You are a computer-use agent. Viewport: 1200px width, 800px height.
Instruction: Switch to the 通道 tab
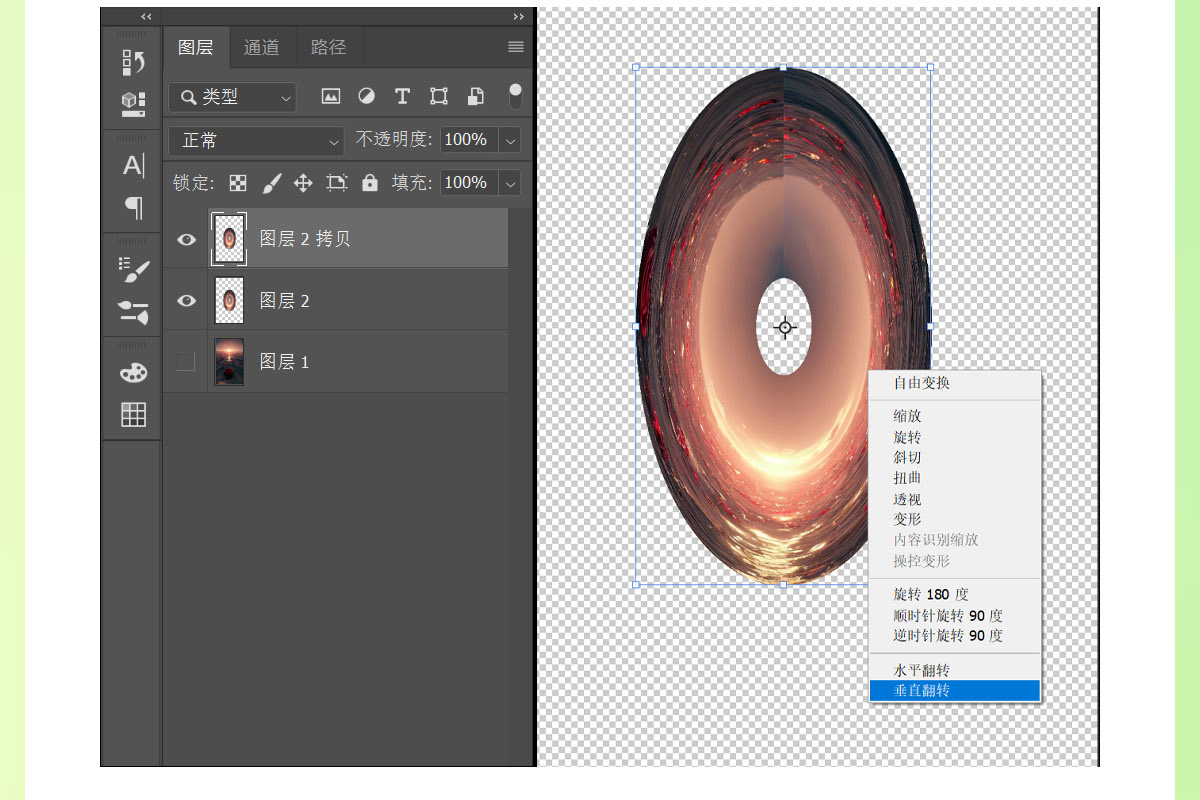tap(261, 47)
